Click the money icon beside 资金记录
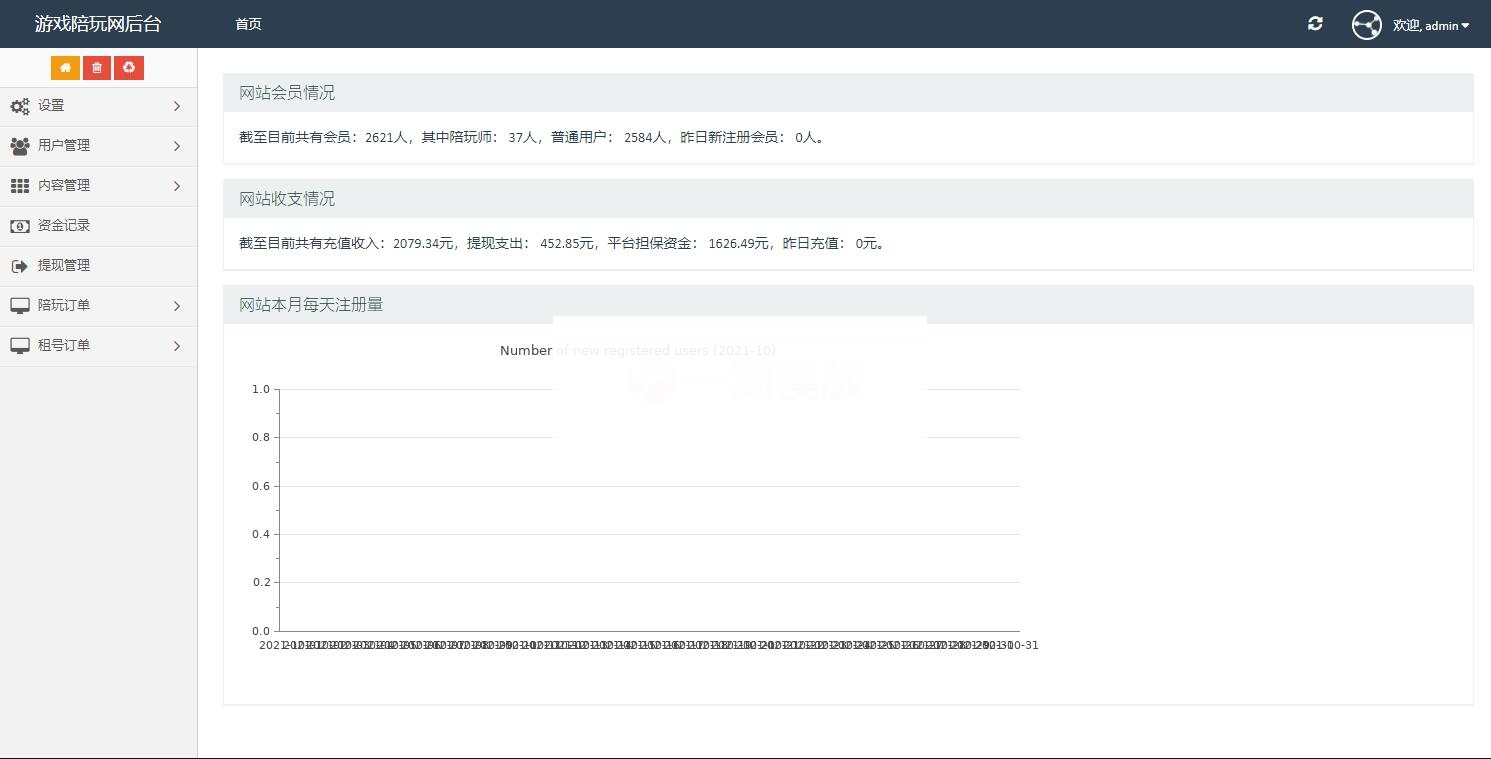1491x759 pixels. pyautogui.click(x=20, y=226)
